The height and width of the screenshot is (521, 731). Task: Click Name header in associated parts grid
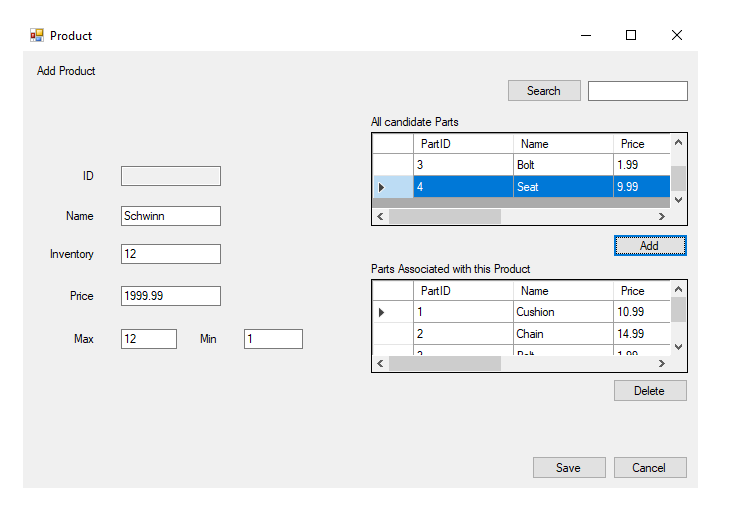(x=563, y=291)
